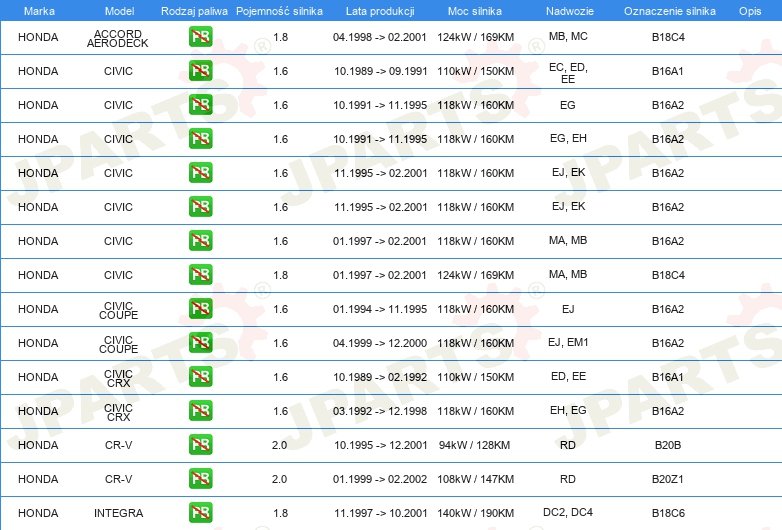782x530 pixels.
Task: Select the ED, EE body cell
Action: 568,376
